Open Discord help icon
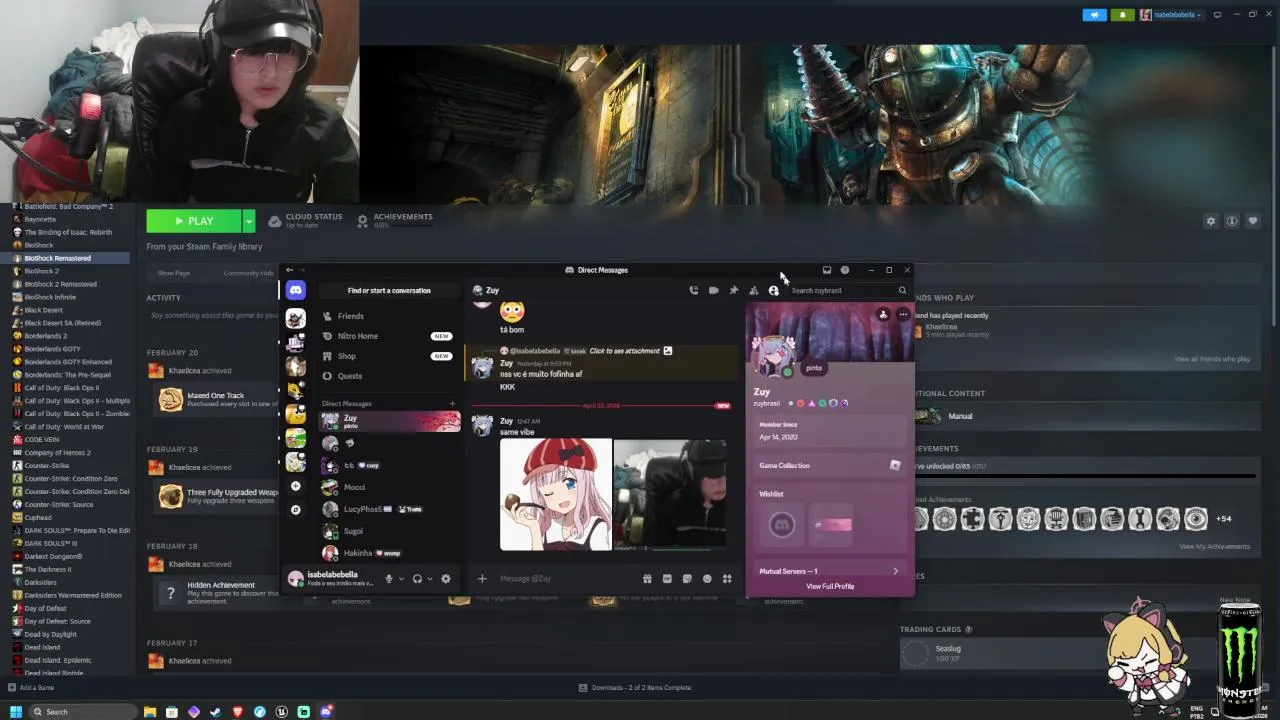Image resolution: width=1280 pixels, height=720 pixels. click(845, 270)
